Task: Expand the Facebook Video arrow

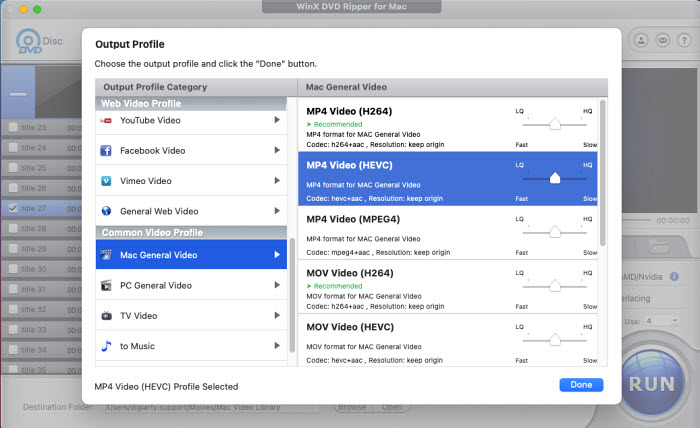Action: click(277, 150)
